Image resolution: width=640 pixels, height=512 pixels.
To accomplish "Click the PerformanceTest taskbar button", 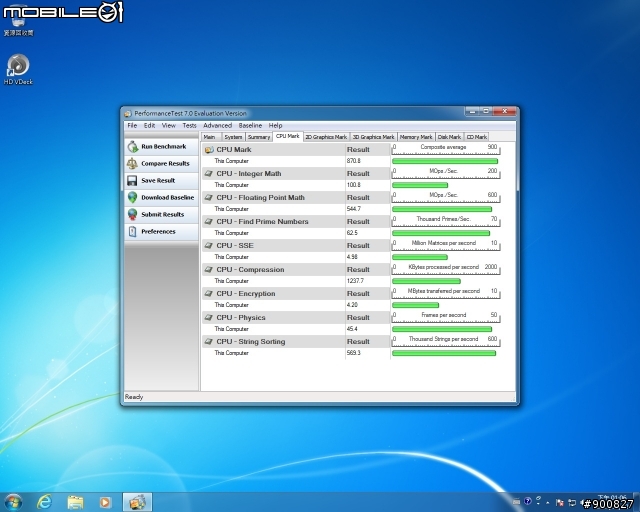I will tap(138, 502).
